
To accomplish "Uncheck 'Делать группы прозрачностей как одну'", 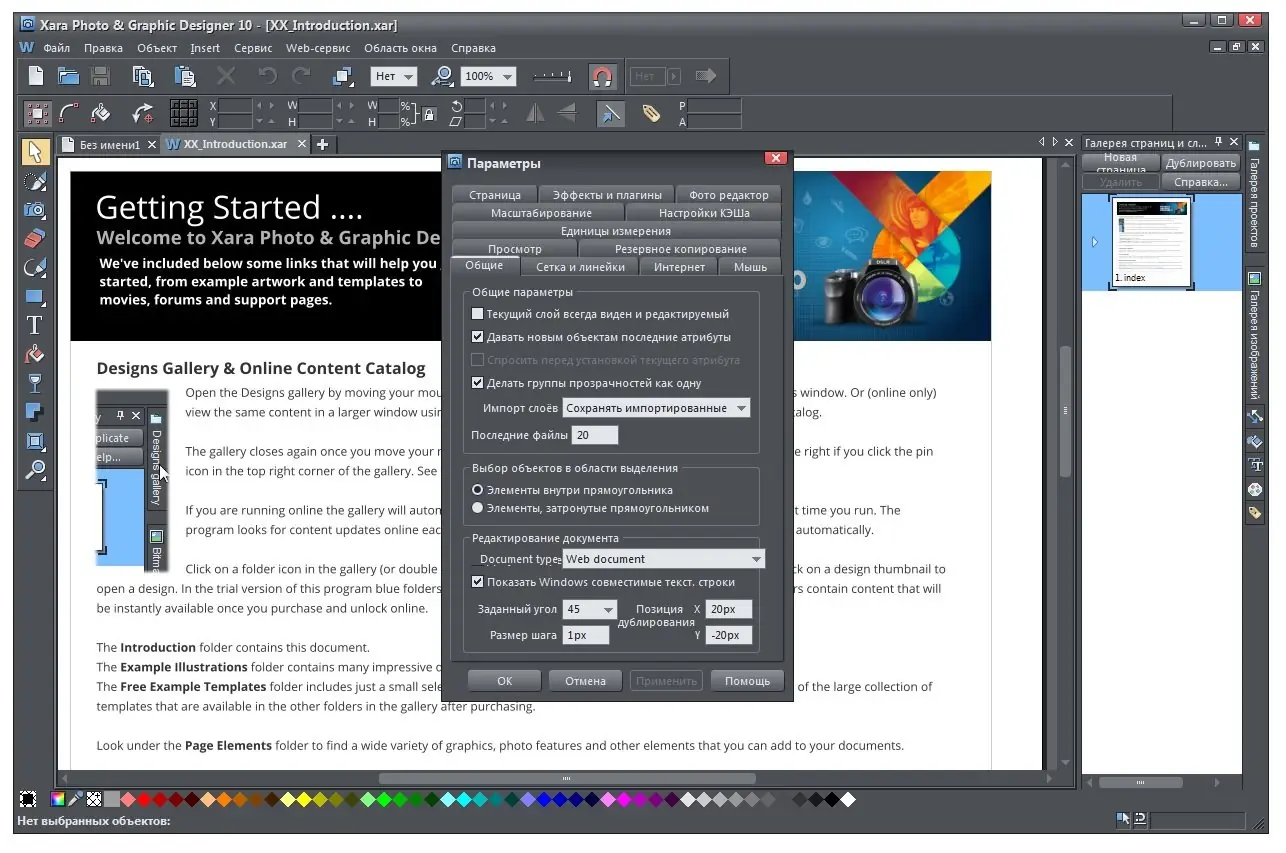I will pos(478,383).
